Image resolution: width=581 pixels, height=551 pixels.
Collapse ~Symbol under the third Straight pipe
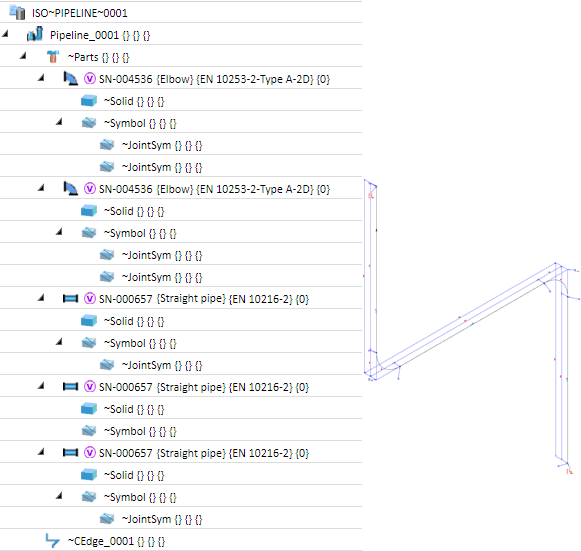59,496
